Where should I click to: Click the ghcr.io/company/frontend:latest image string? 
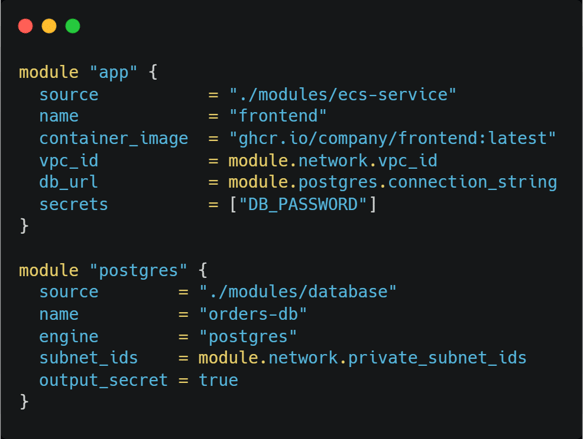tap(392, 138)
